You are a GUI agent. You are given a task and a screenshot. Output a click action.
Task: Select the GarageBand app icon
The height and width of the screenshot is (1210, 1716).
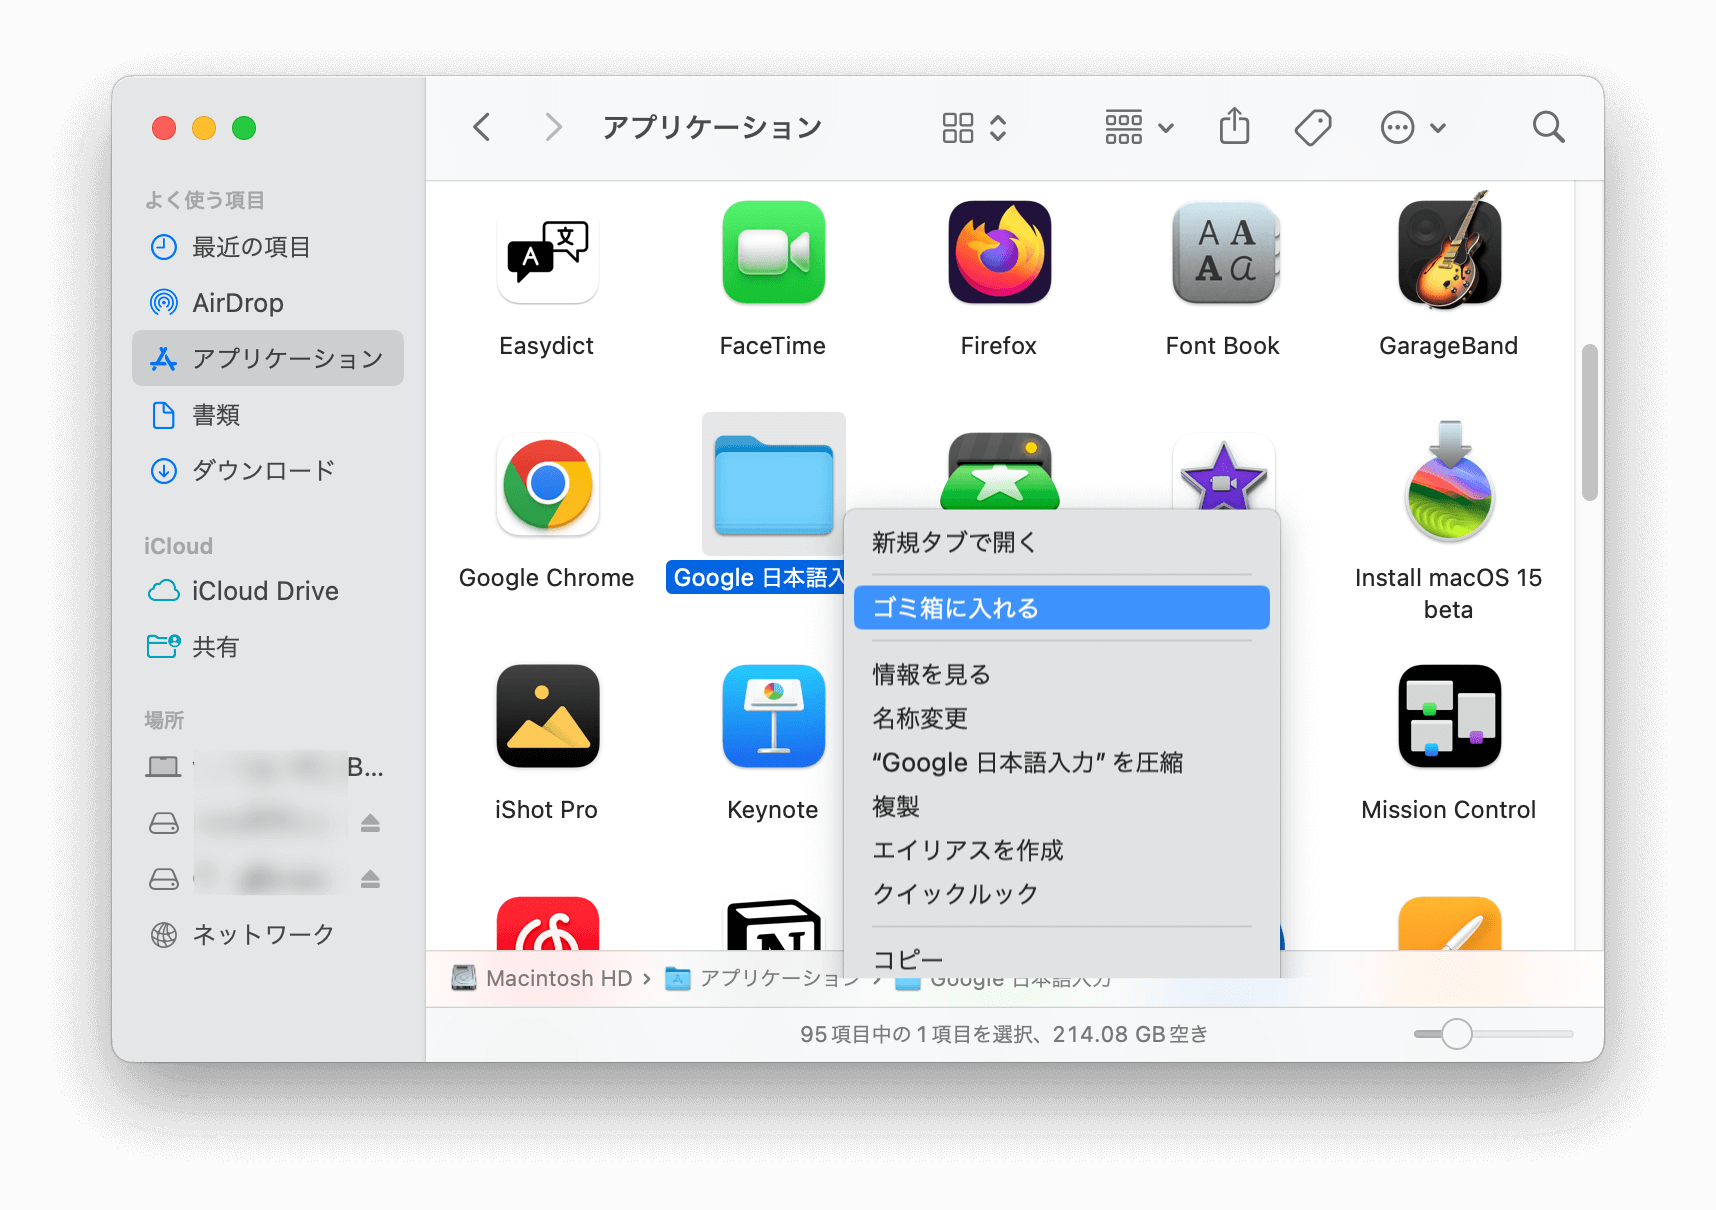[1449, 250]
